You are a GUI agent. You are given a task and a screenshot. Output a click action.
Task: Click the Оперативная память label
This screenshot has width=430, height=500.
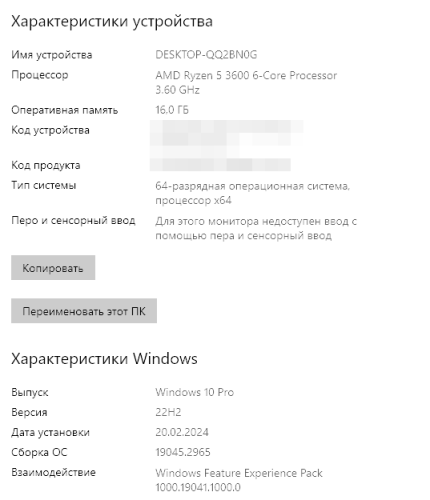click(x=65, y=110)
